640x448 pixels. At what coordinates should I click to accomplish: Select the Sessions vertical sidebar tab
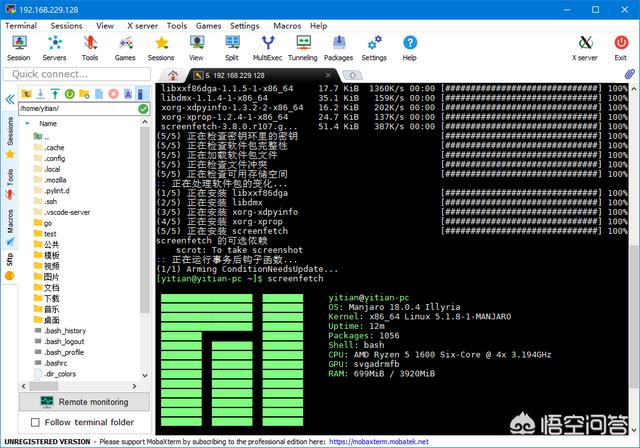coord(10,137)
